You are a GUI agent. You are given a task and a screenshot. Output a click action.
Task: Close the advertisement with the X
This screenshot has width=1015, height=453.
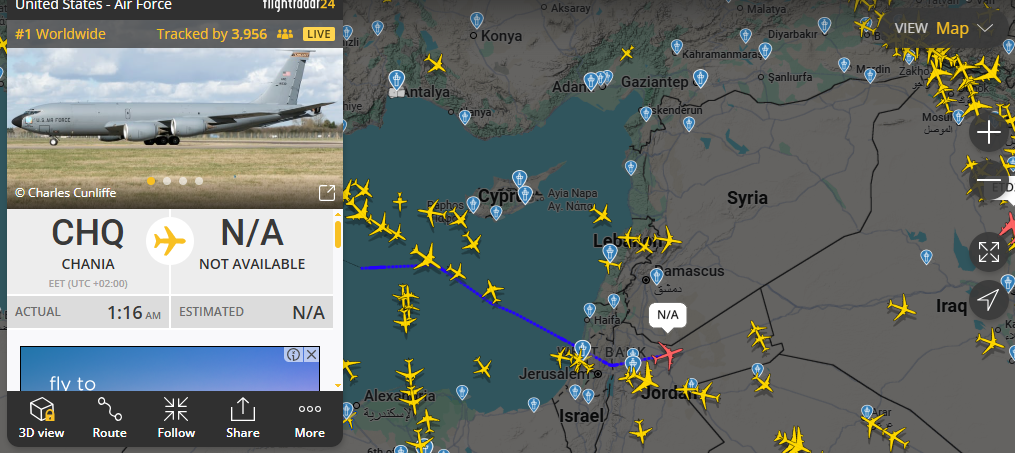(x=311, y=354)
